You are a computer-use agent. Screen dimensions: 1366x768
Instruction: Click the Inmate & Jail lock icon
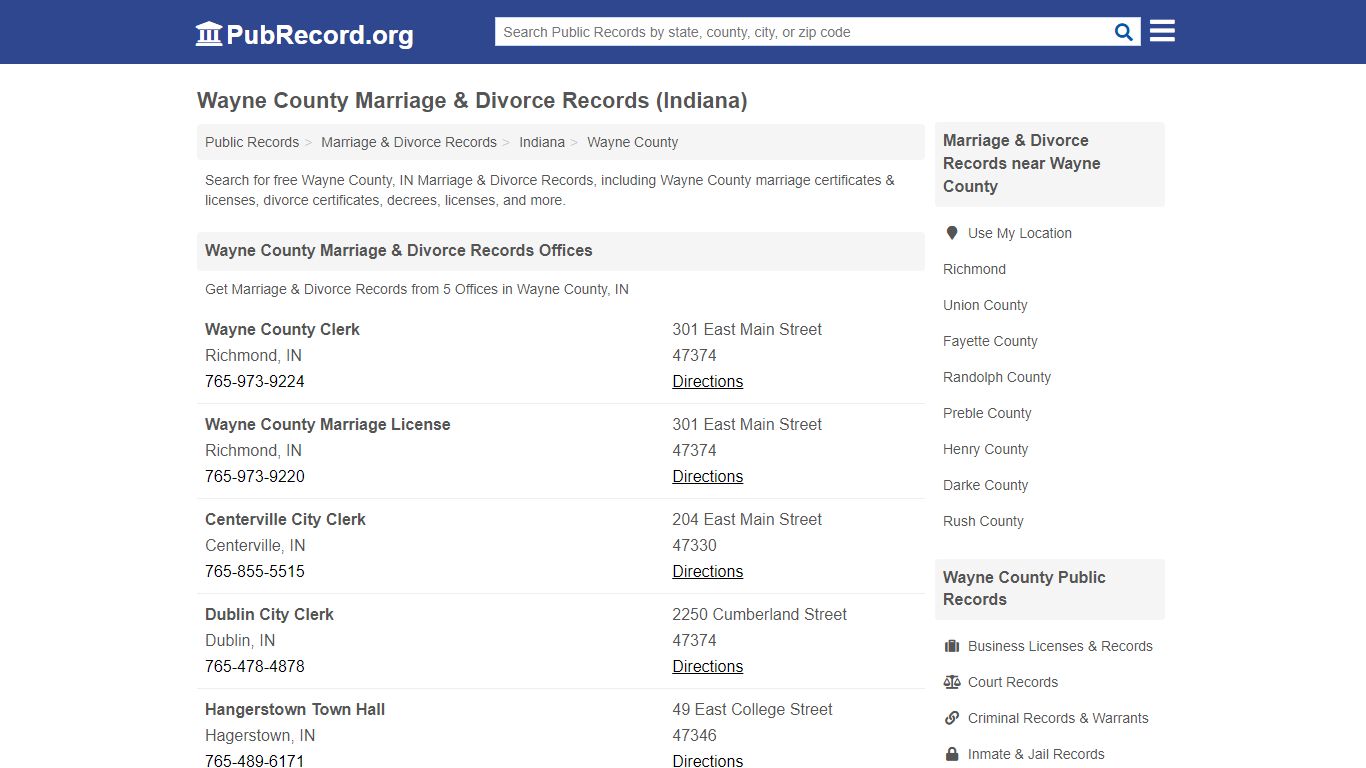(x=952, y=754)
